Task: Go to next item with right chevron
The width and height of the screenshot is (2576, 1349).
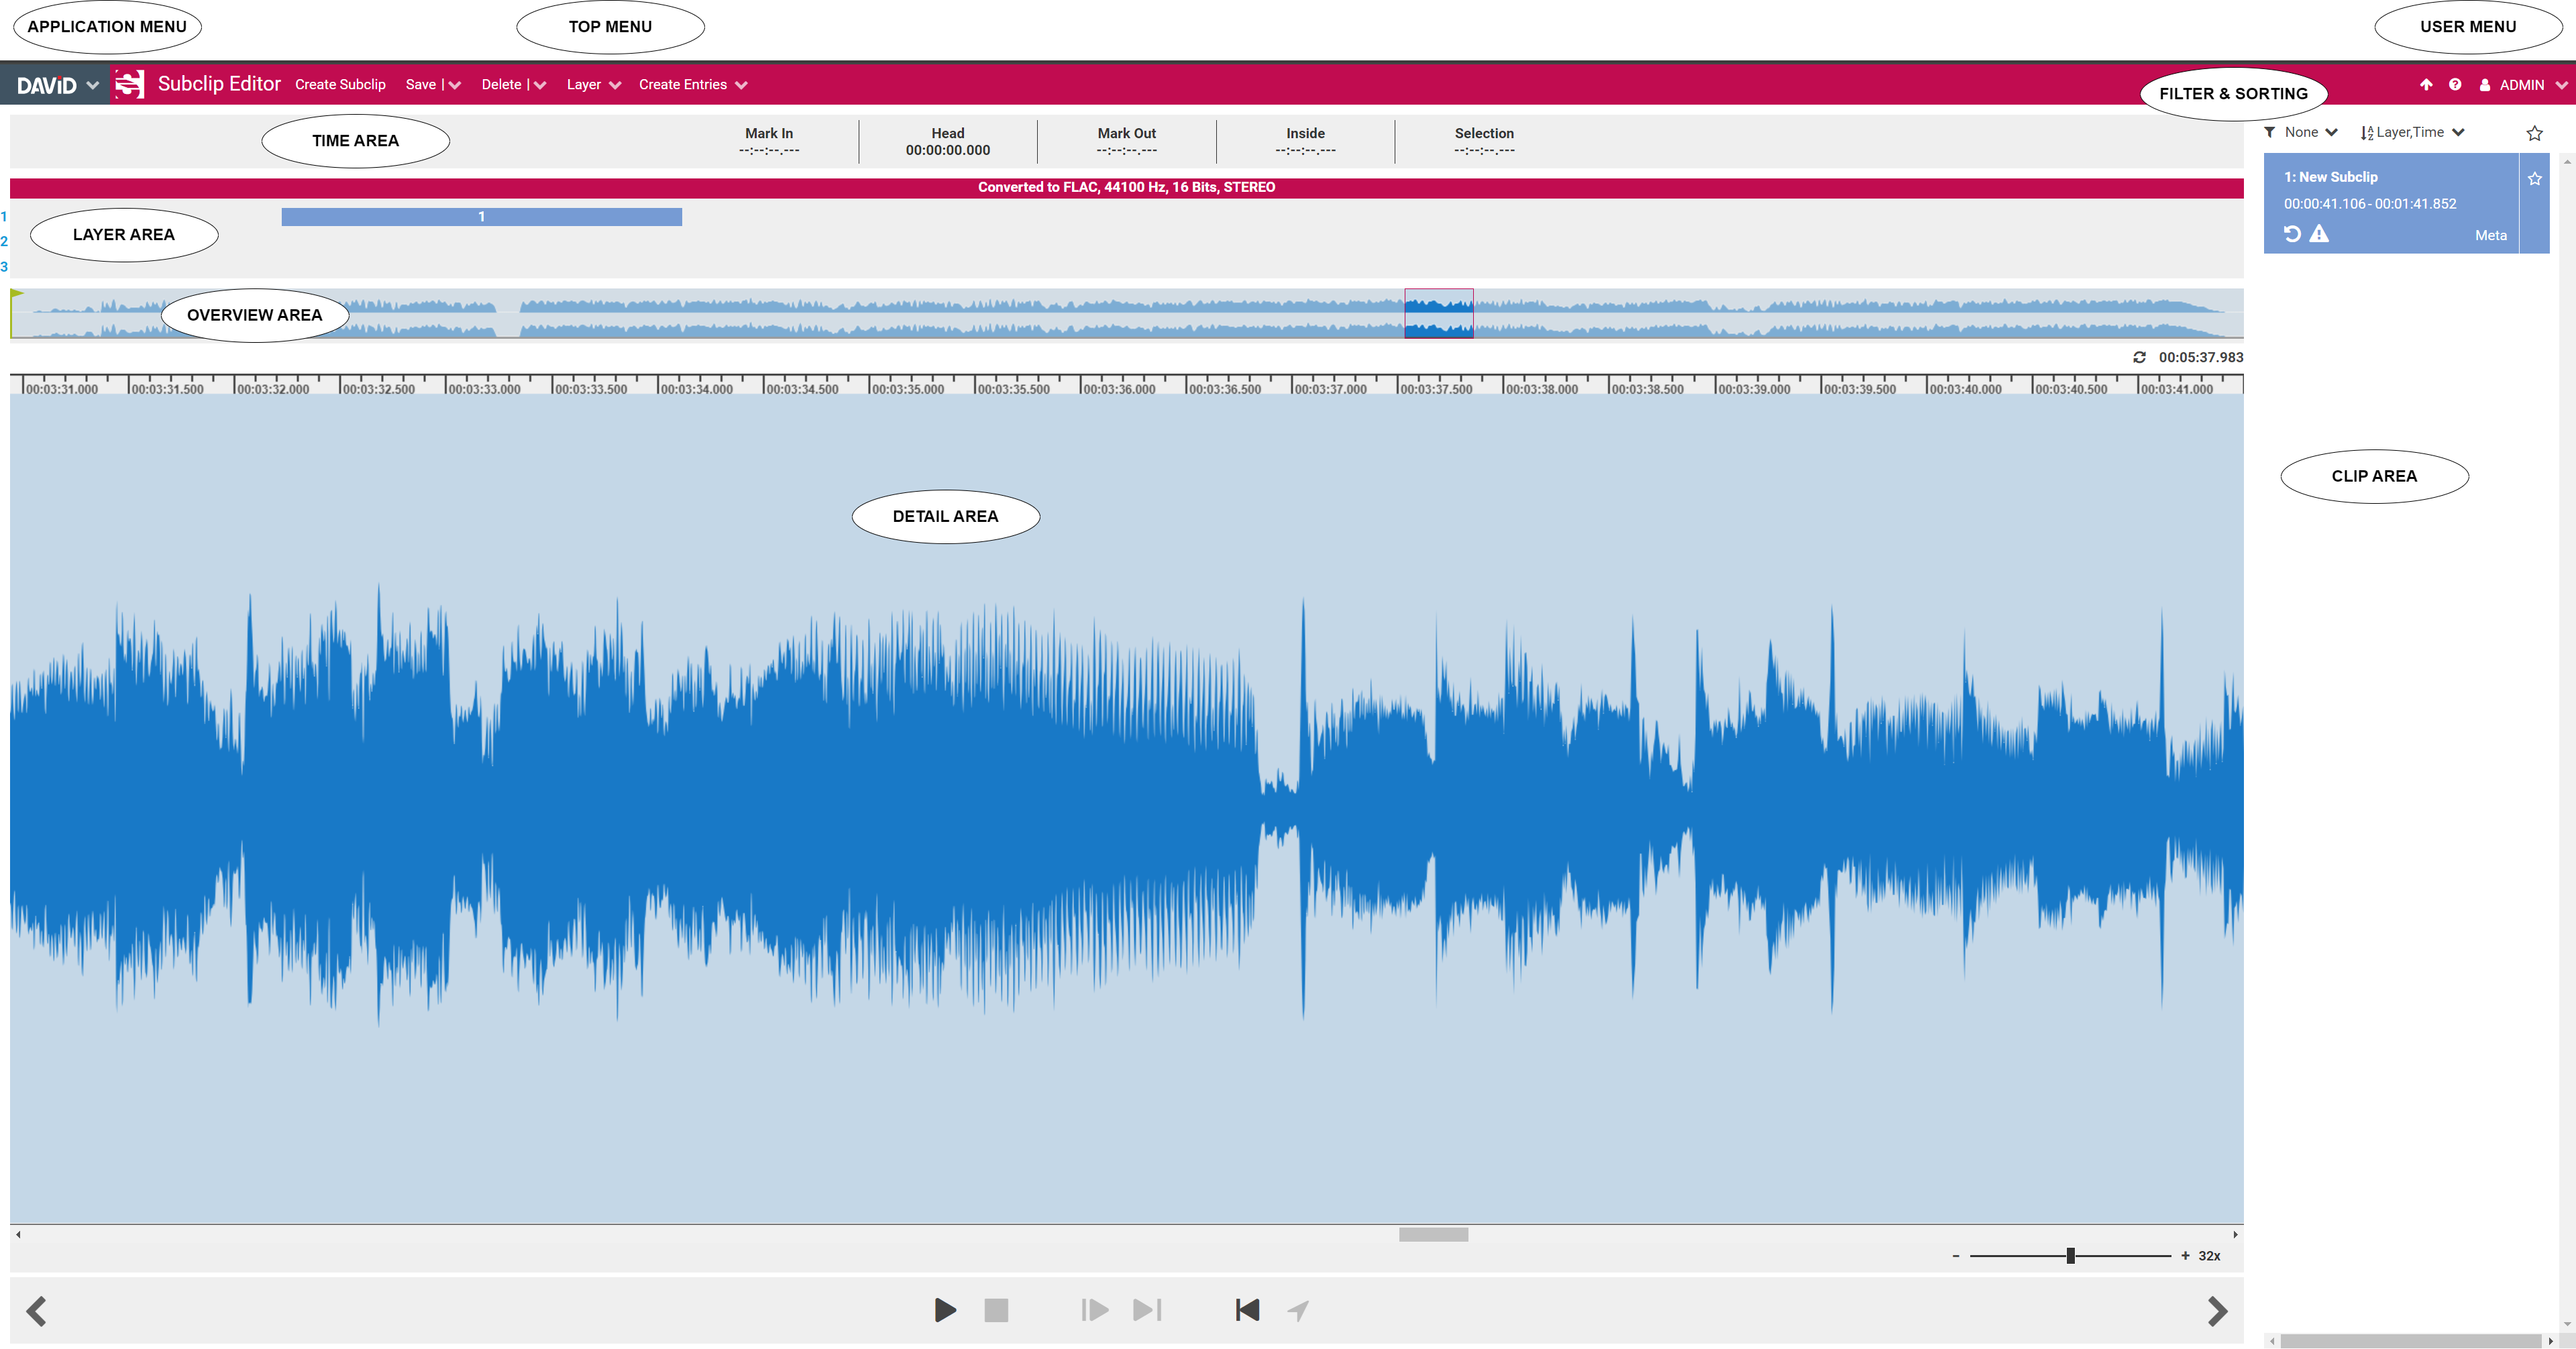Action: pos(2217,1311)
